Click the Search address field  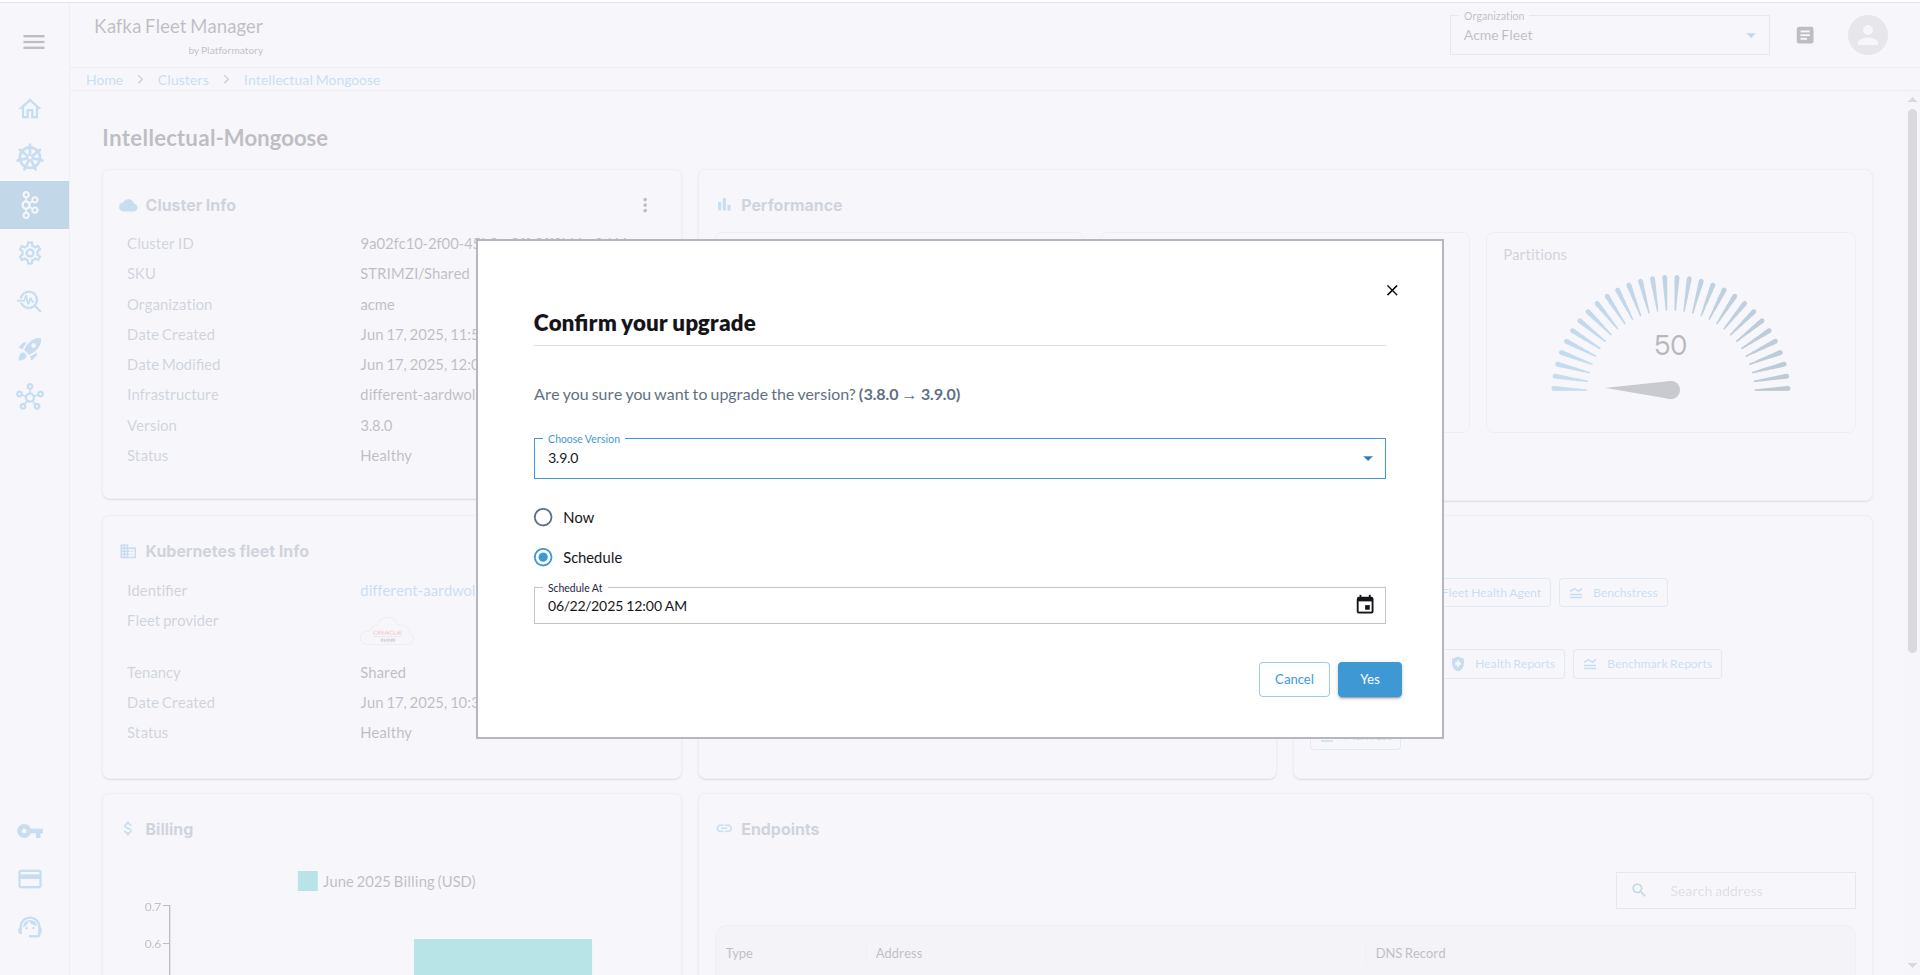pyautogui.click(x=1736, y=890)
